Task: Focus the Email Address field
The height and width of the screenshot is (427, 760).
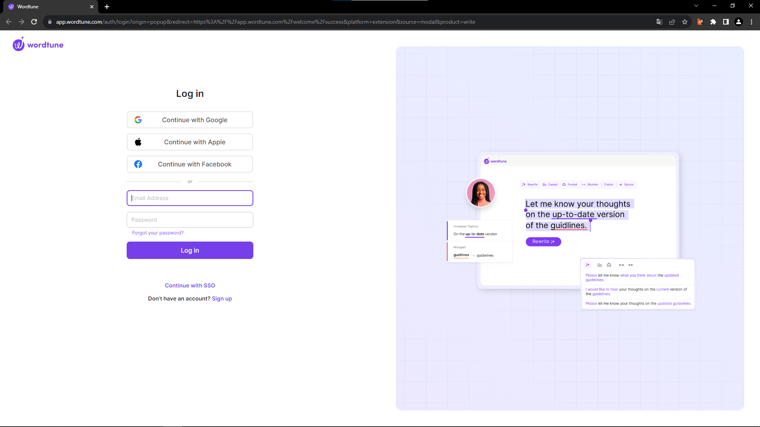Action: tap(190, 198)
